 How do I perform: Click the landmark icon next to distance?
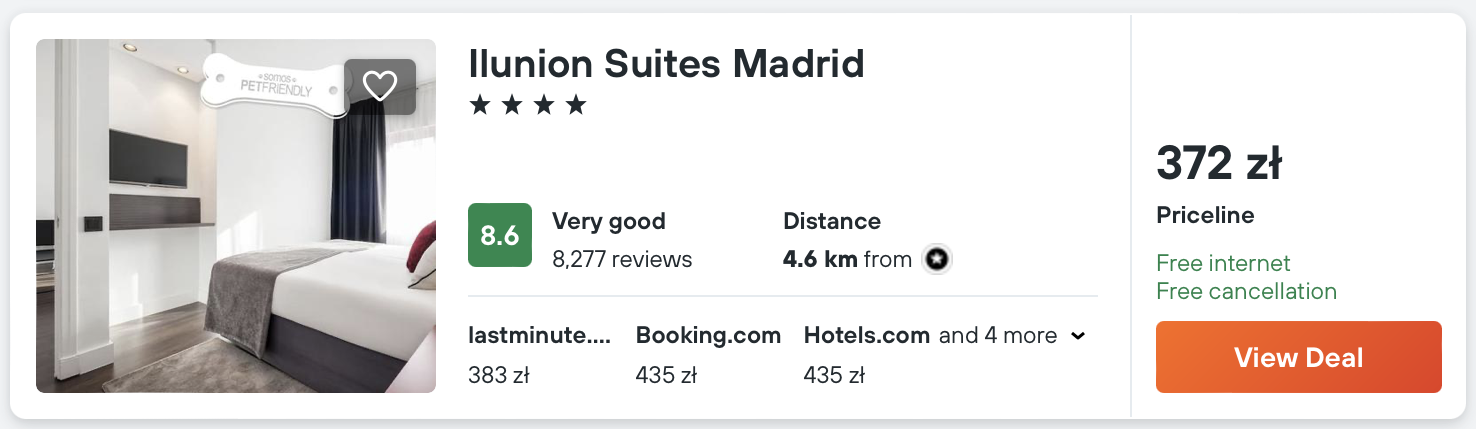[937, 260]
